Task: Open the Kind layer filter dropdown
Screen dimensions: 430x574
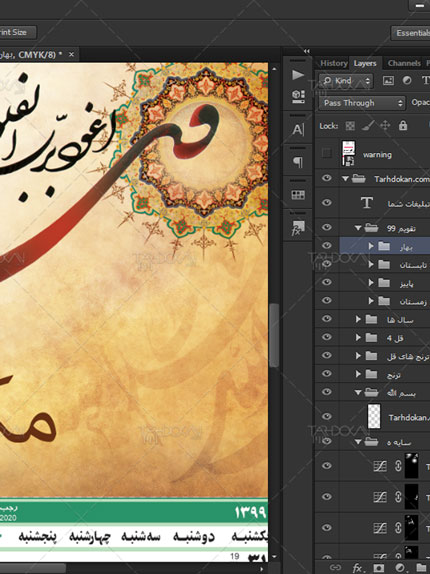Action: pos(345,81)
